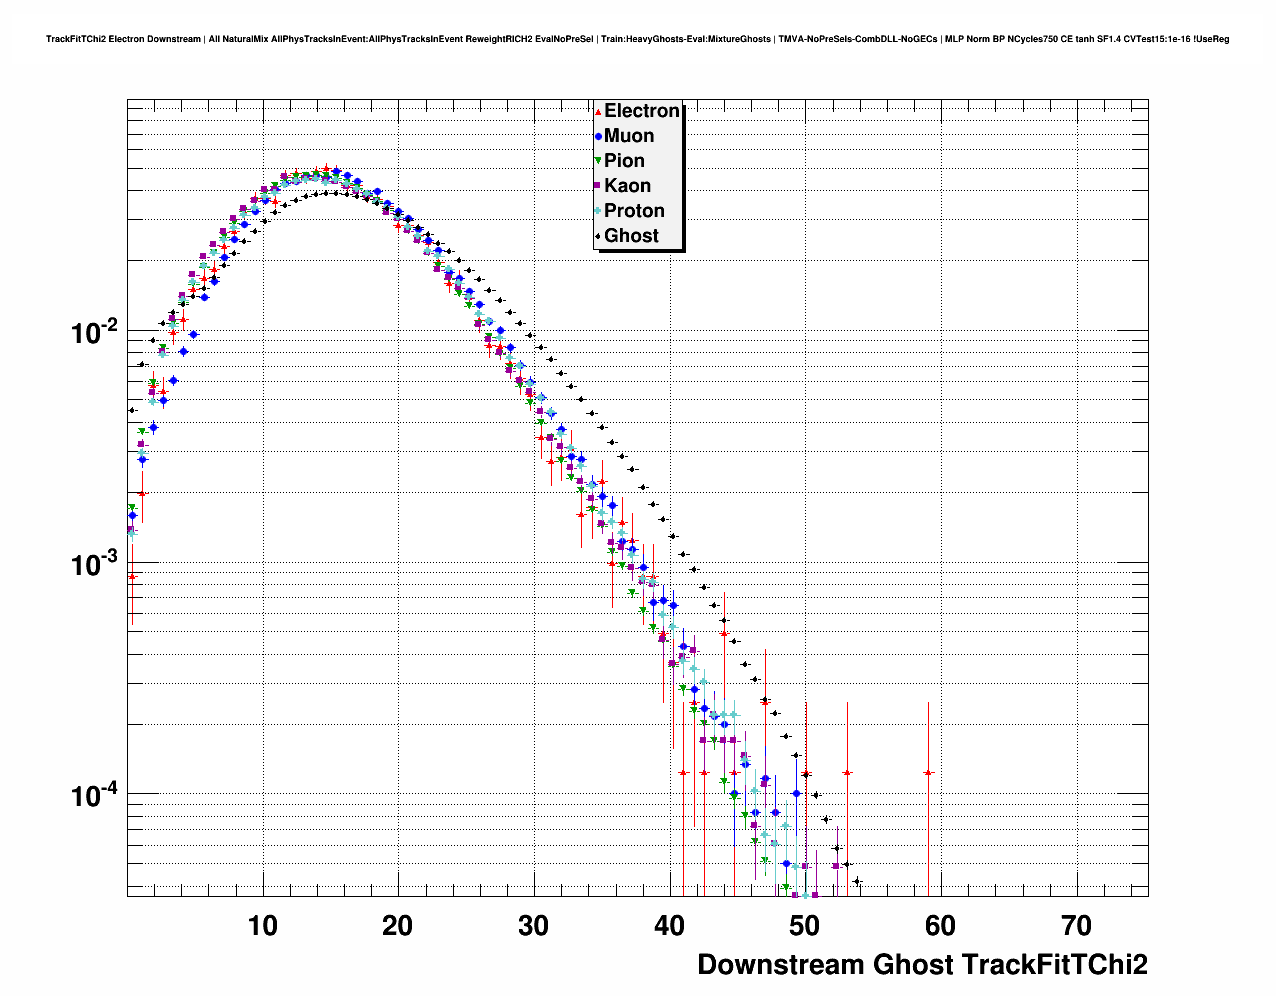Select the green Pion triangle legend marker
The height and width of the screenshot is (996, 1276).
tap(598, 161)
